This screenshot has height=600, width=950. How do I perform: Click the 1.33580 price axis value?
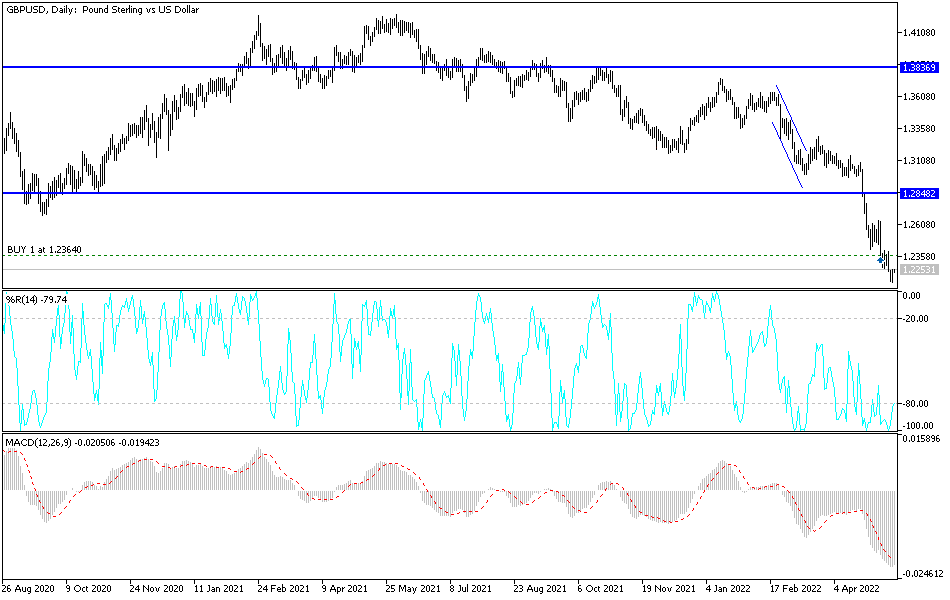point(919,129)
